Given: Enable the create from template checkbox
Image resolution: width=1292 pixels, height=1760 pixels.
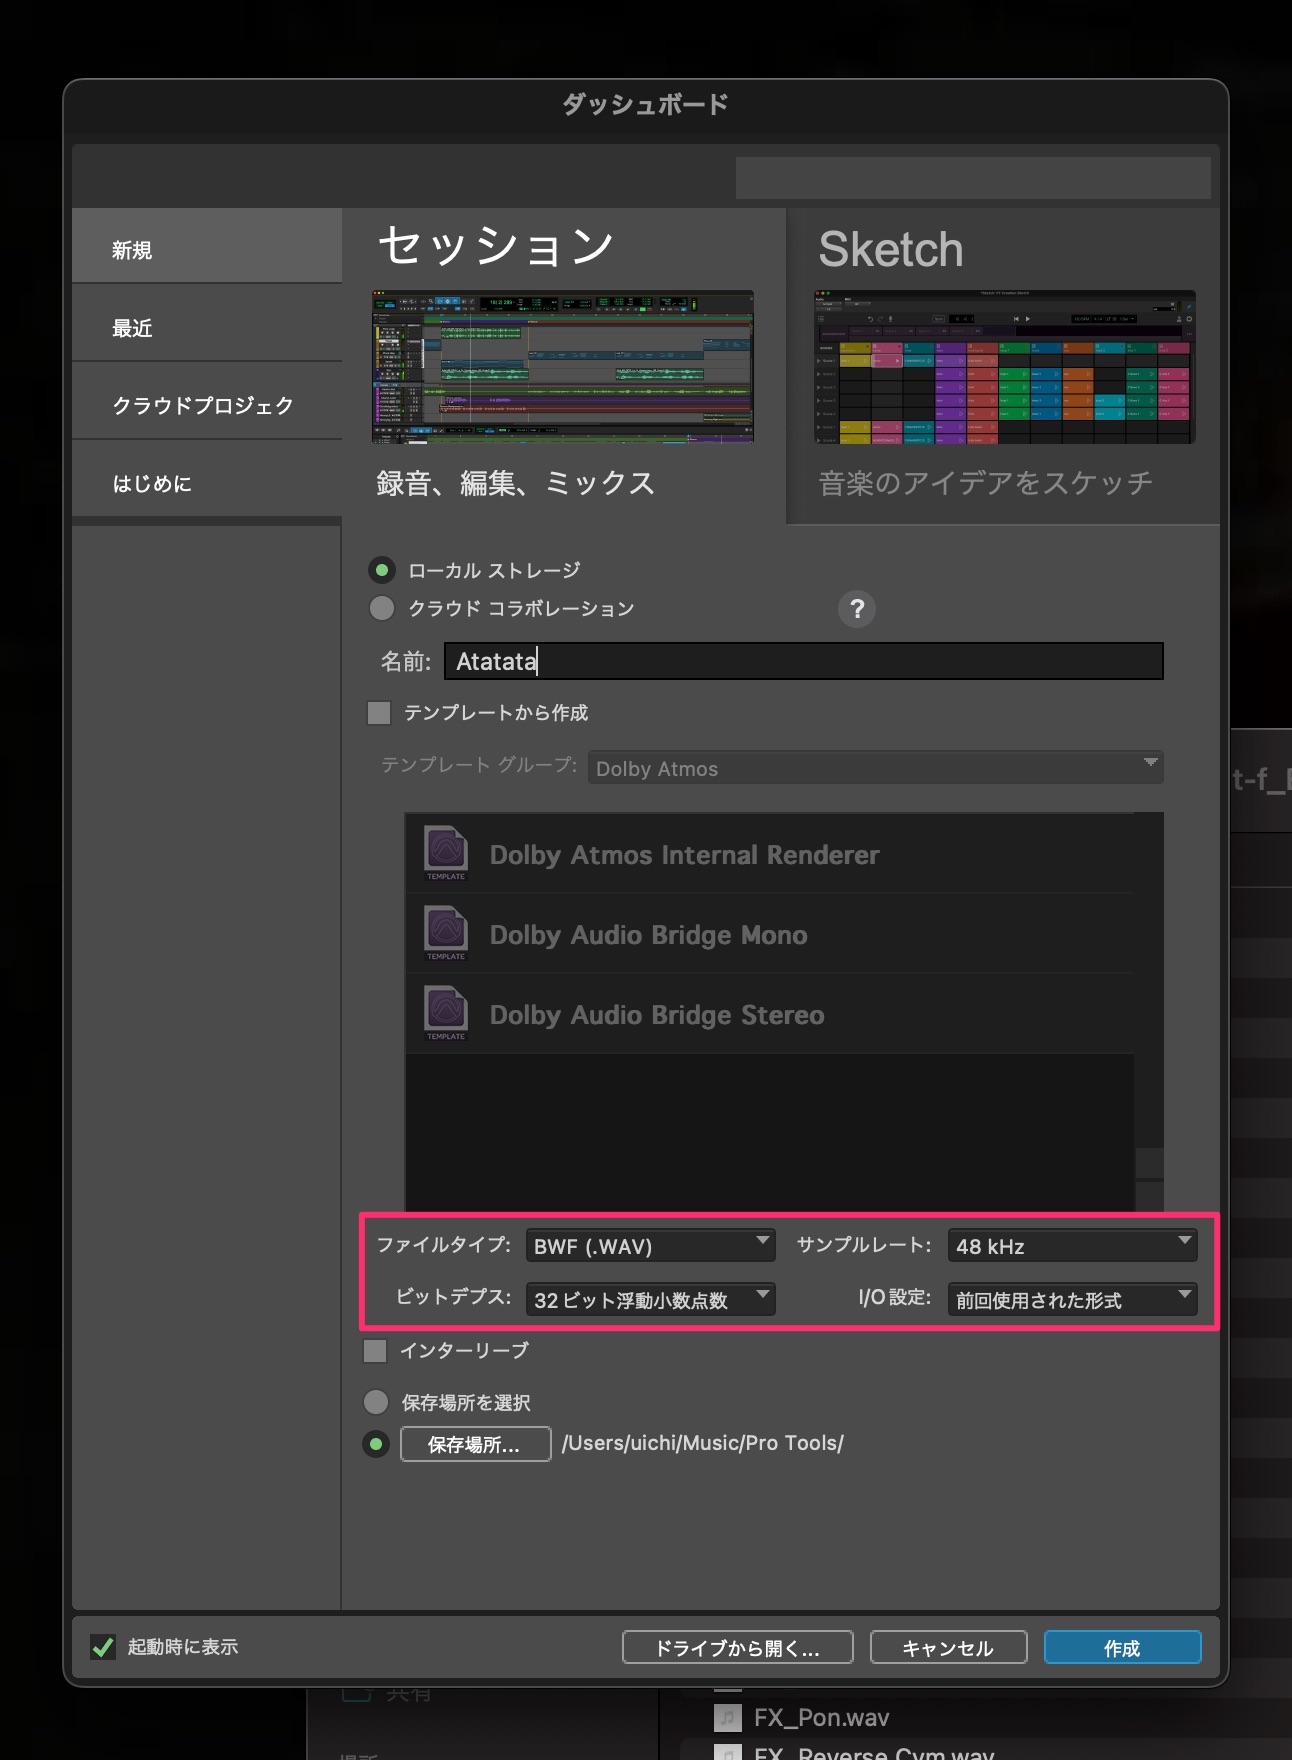Looking at the screenshot, I should pos(379,713).
